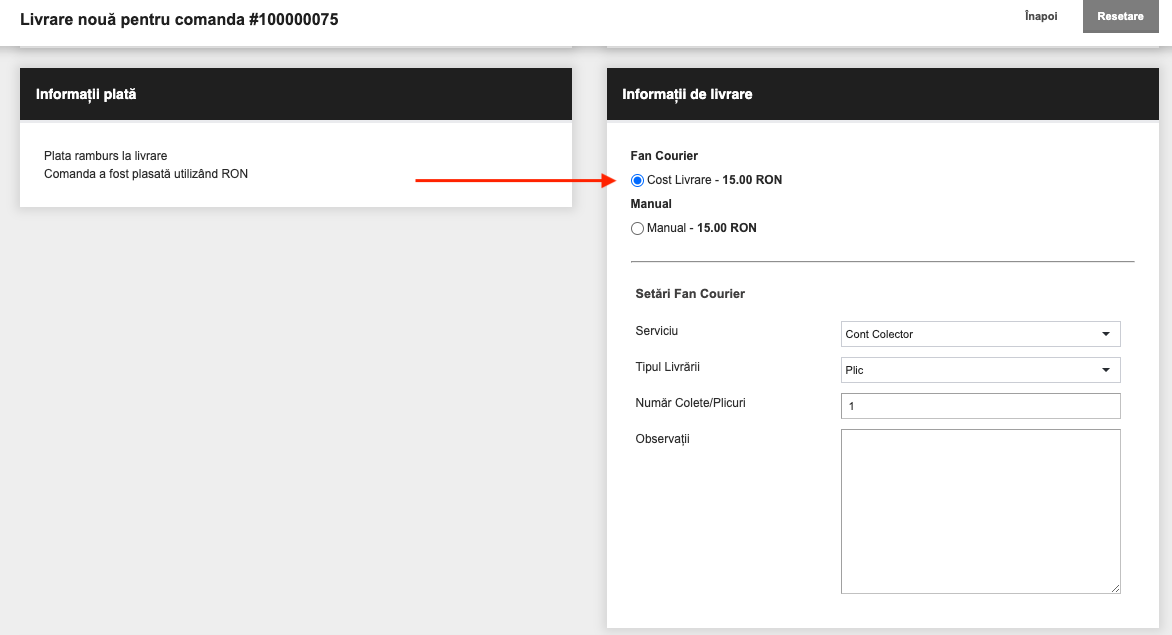The image size is (1172, 635).
Task: Click the Număr Colete/Plicuri field label
Action: click(x=691, y=403)
